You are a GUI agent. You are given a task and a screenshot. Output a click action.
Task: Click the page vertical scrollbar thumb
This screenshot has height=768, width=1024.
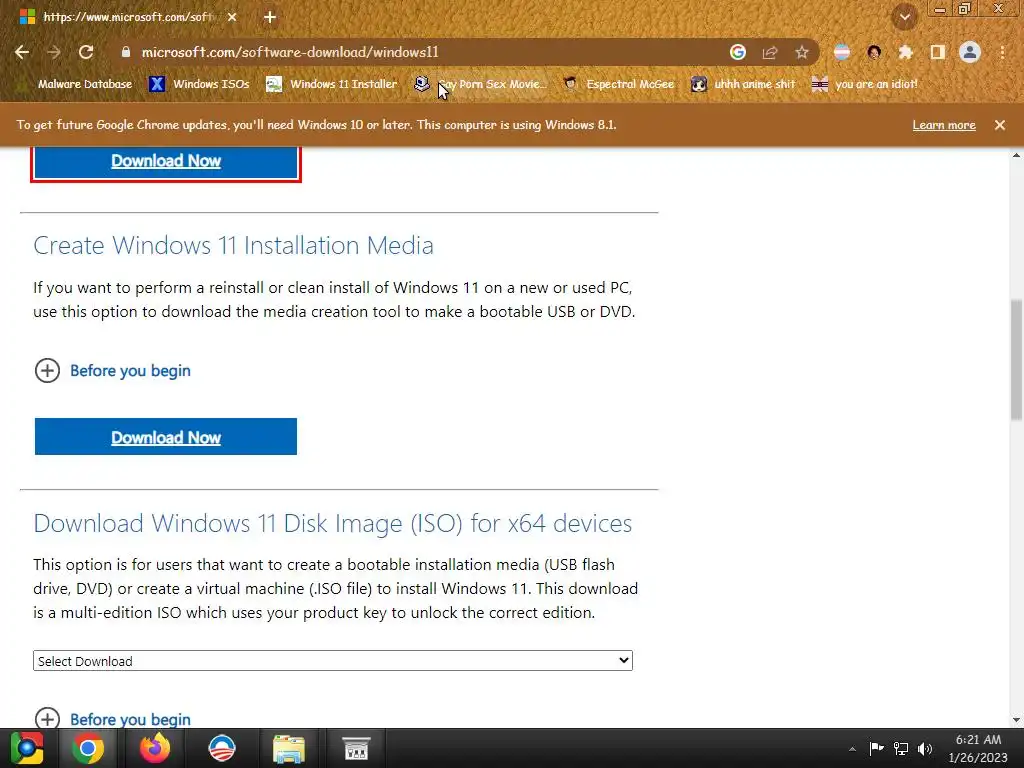point(1016,360)
